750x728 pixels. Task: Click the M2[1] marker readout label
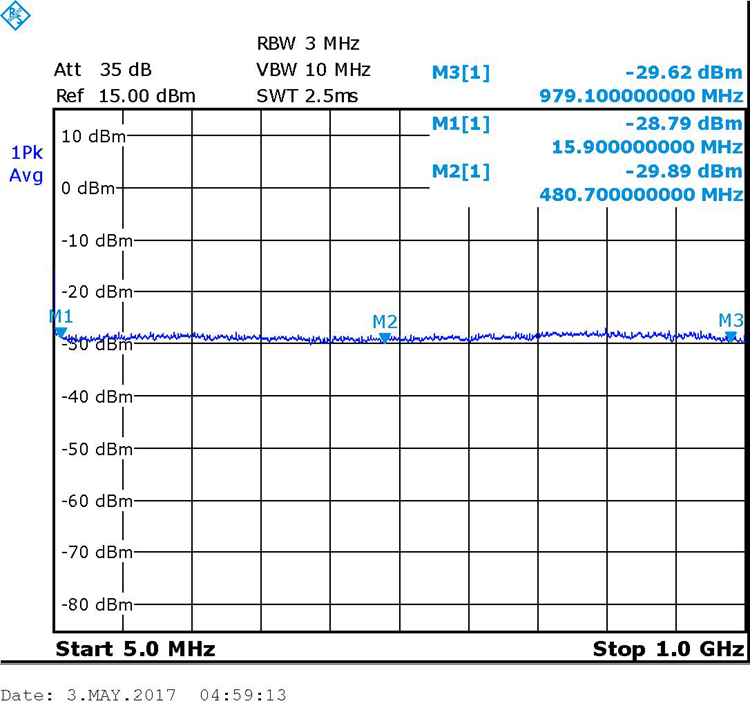461,171
